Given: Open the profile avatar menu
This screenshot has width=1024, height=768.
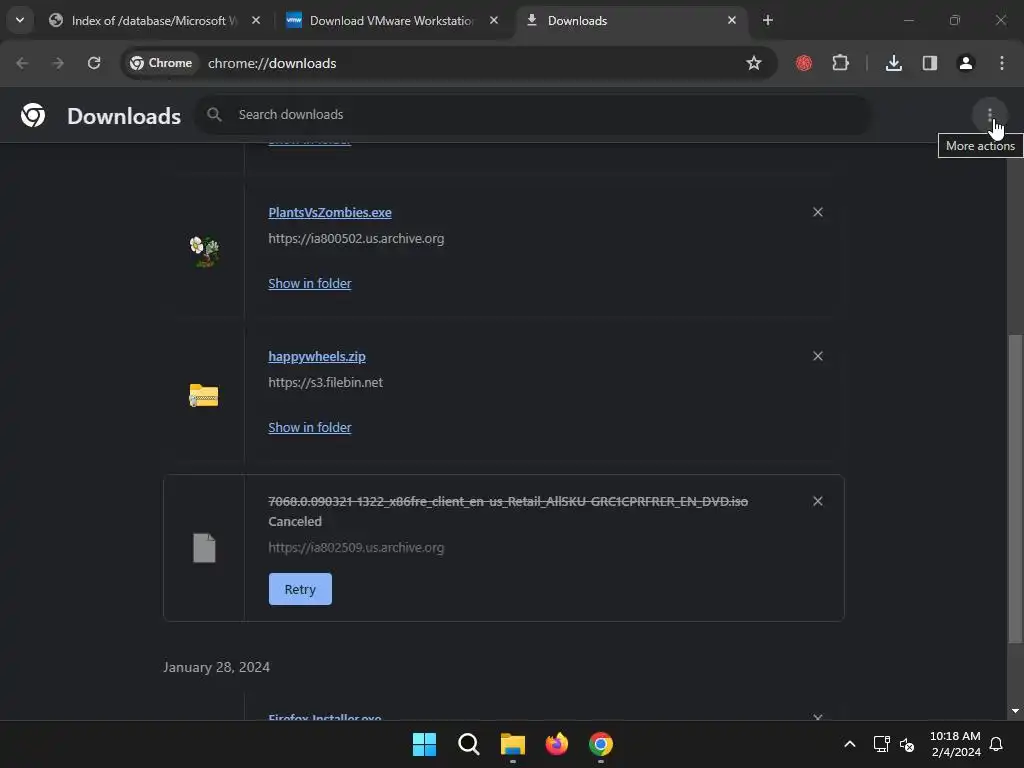Looking at the screenshot, I should (x=966, y=63).
